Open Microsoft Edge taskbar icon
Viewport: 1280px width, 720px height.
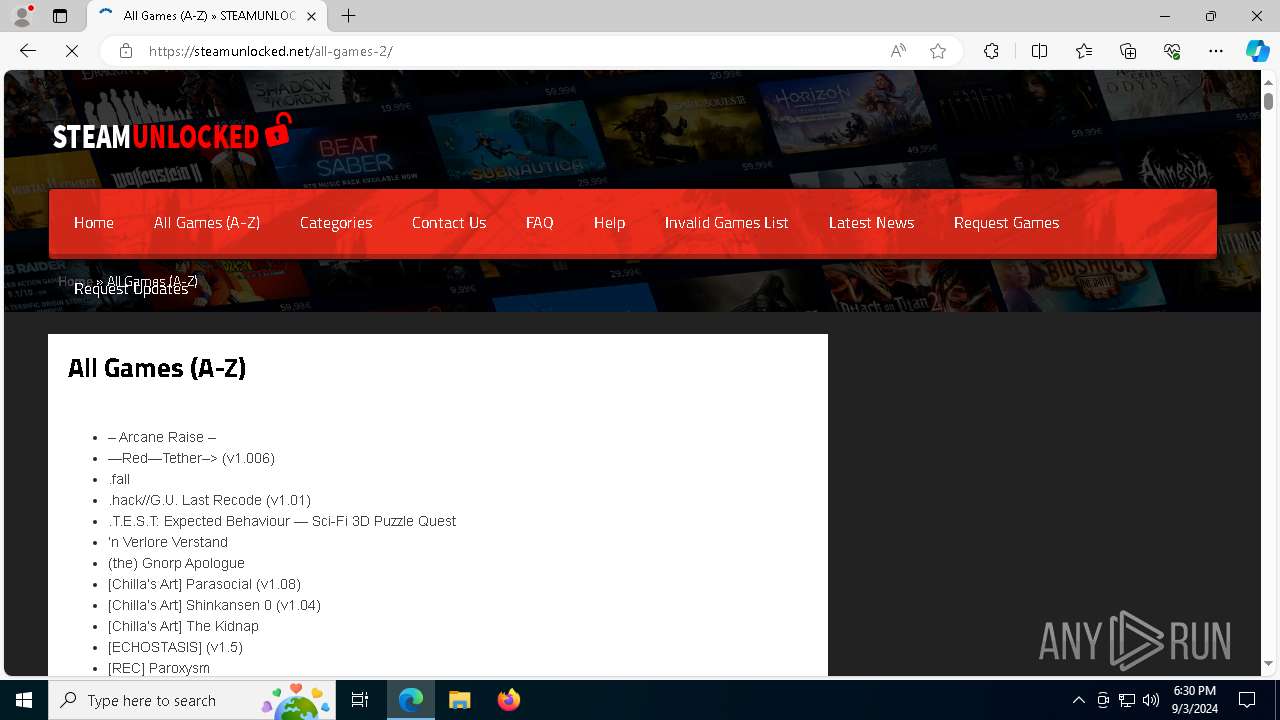[411, 700]
